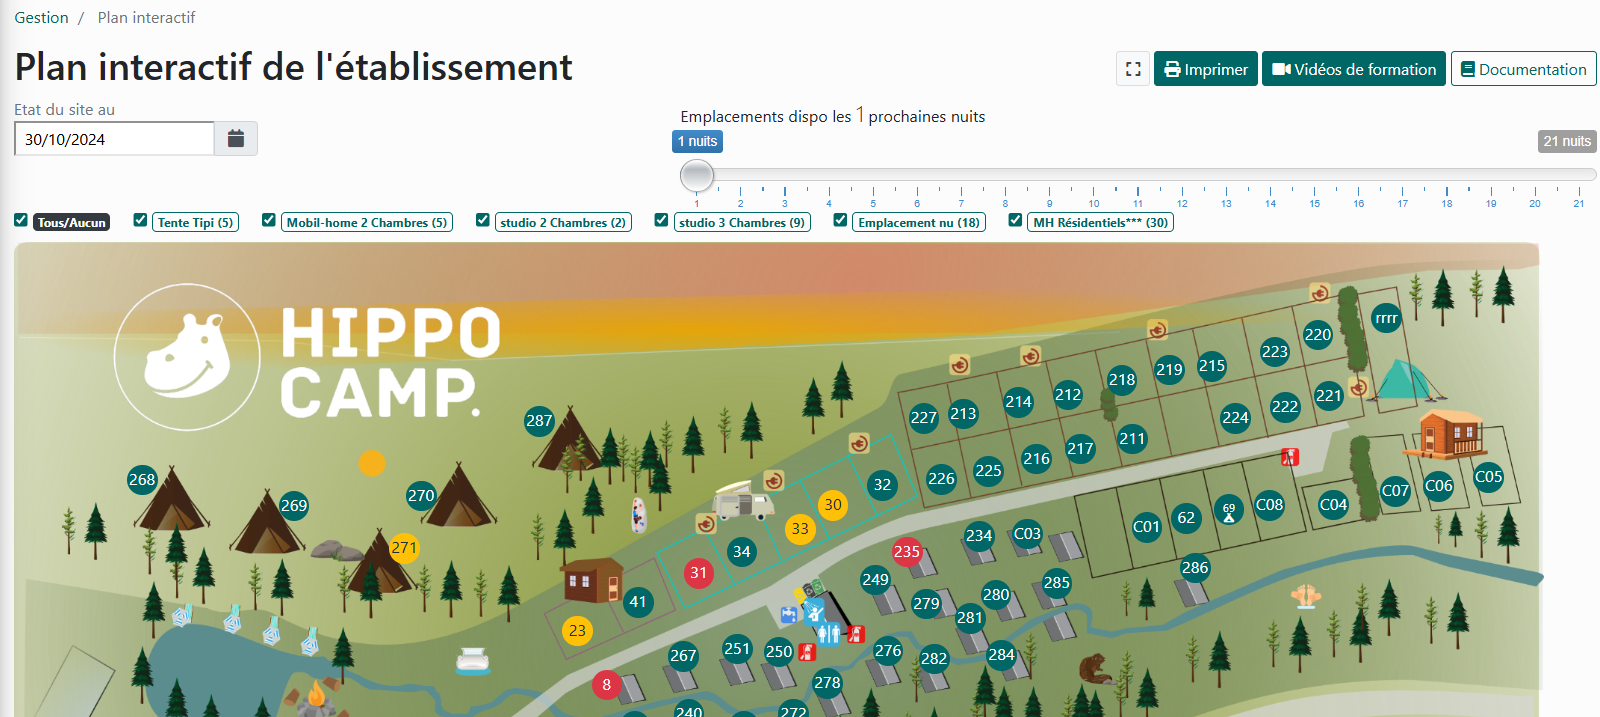Image resolution: width=1600 pixels, height=717 pixels.
Task: Disable the Emplacement nu filter
Action: click(841, 220)
